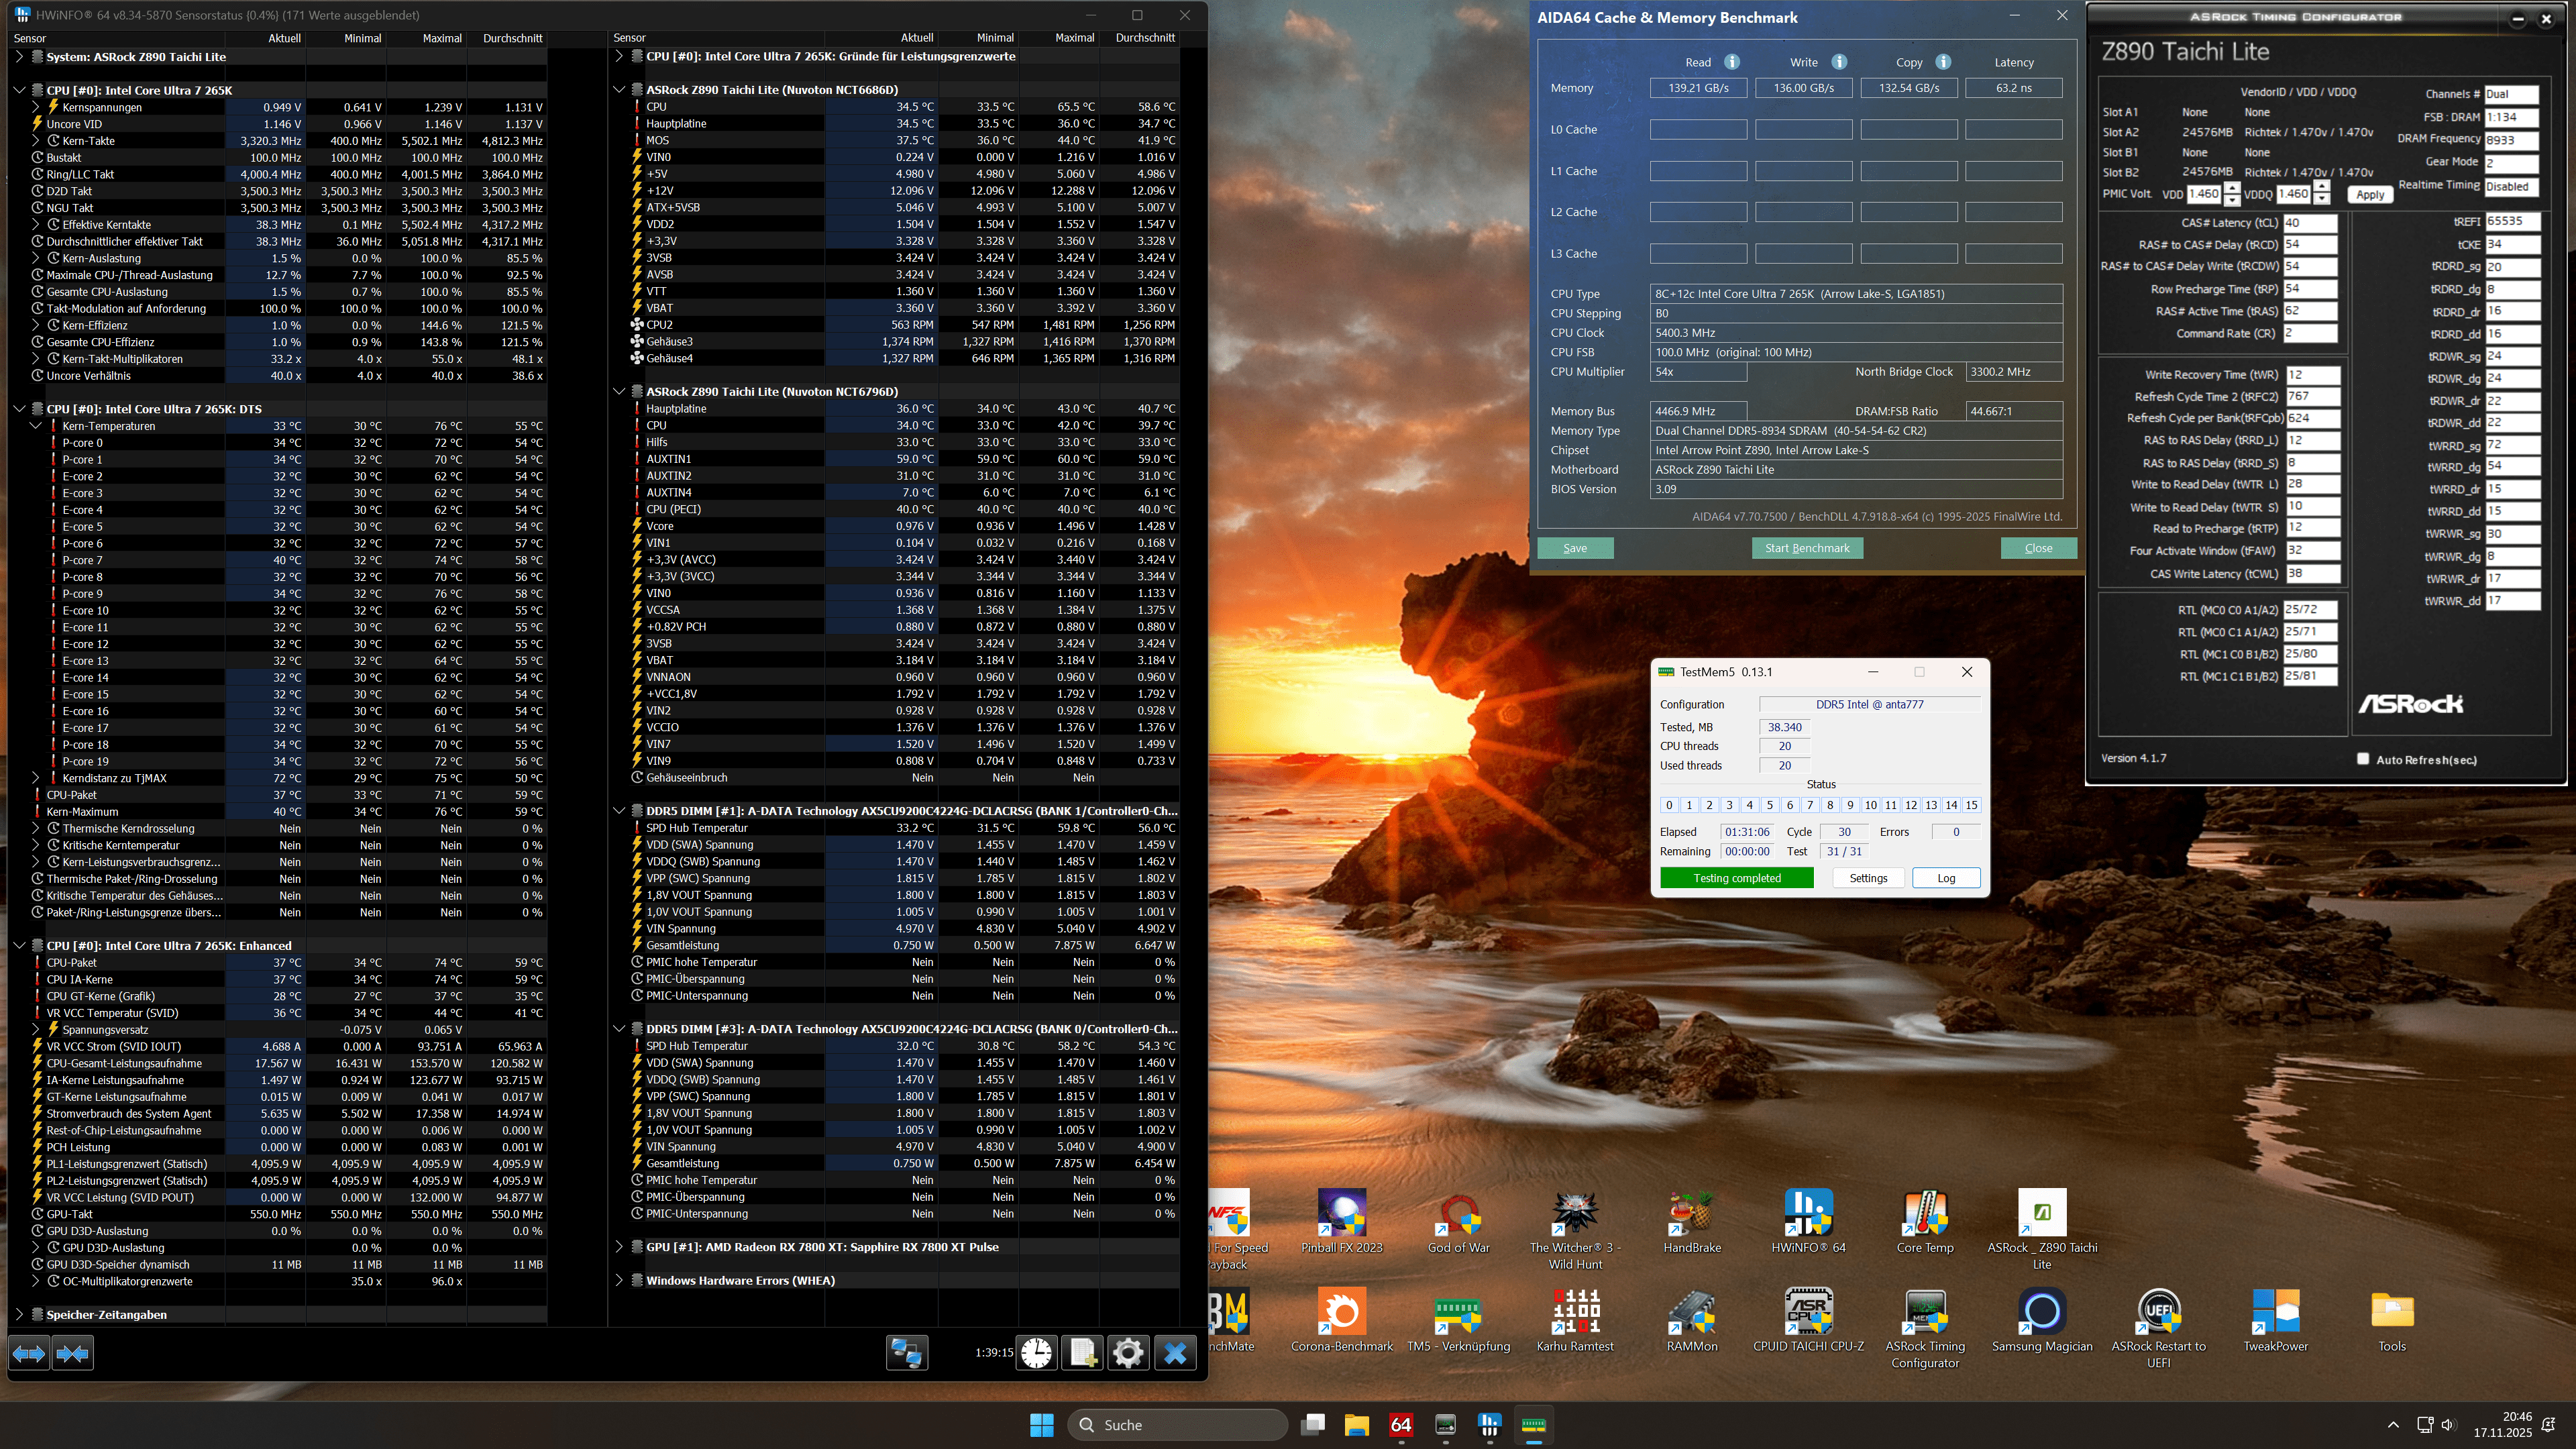Open HWiNFO remote network monitors icon
Viewport: 2576px width, 1449px height.
click(906, 1353)
